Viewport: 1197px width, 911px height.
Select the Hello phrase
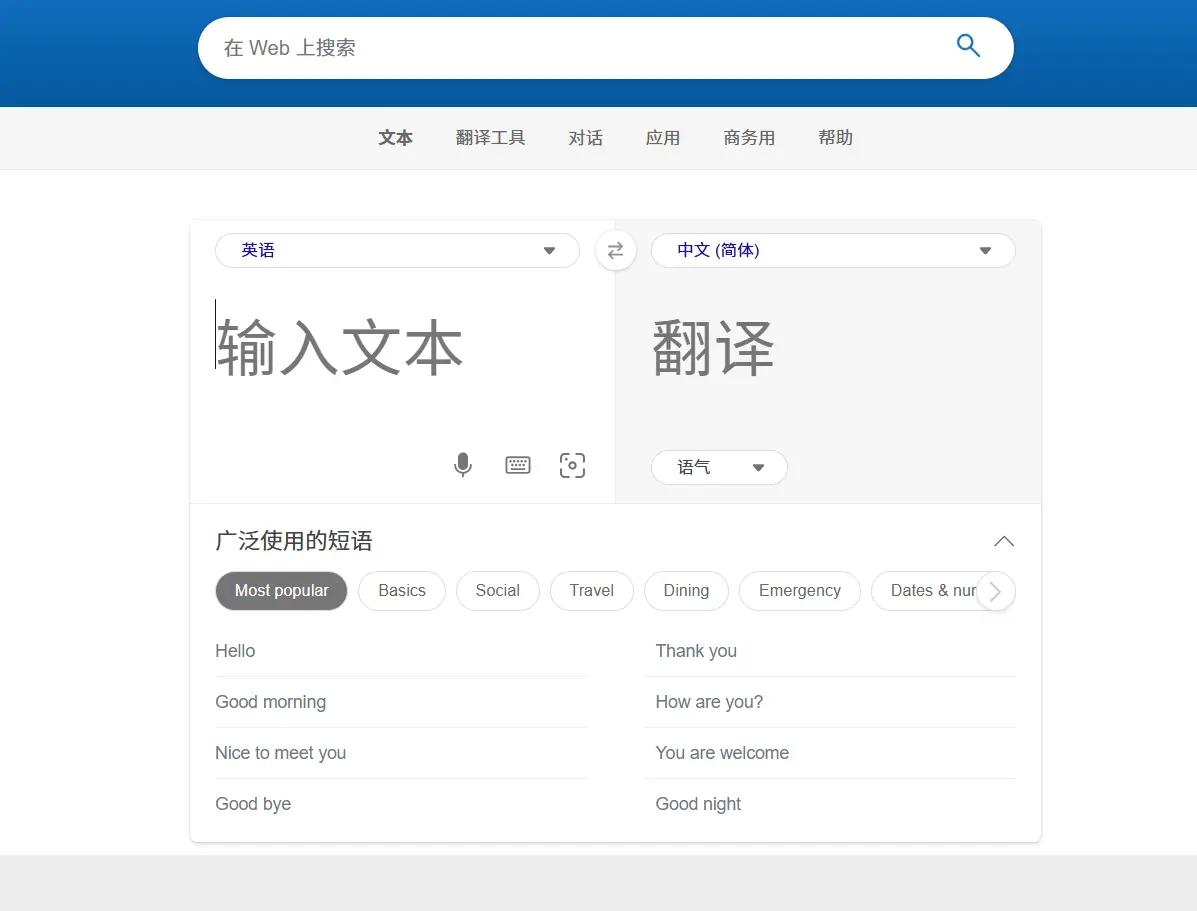(x=235, y=651)
